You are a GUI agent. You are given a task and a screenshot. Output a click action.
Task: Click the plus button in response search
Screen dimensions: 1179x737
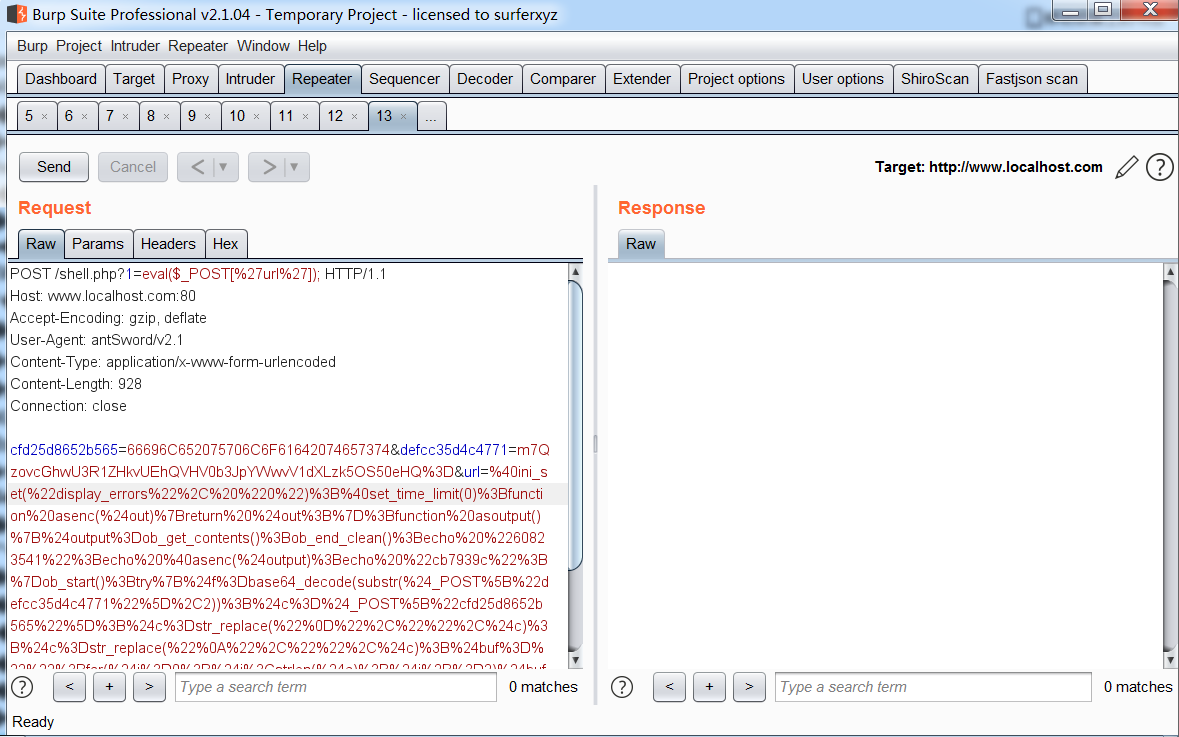709,687
